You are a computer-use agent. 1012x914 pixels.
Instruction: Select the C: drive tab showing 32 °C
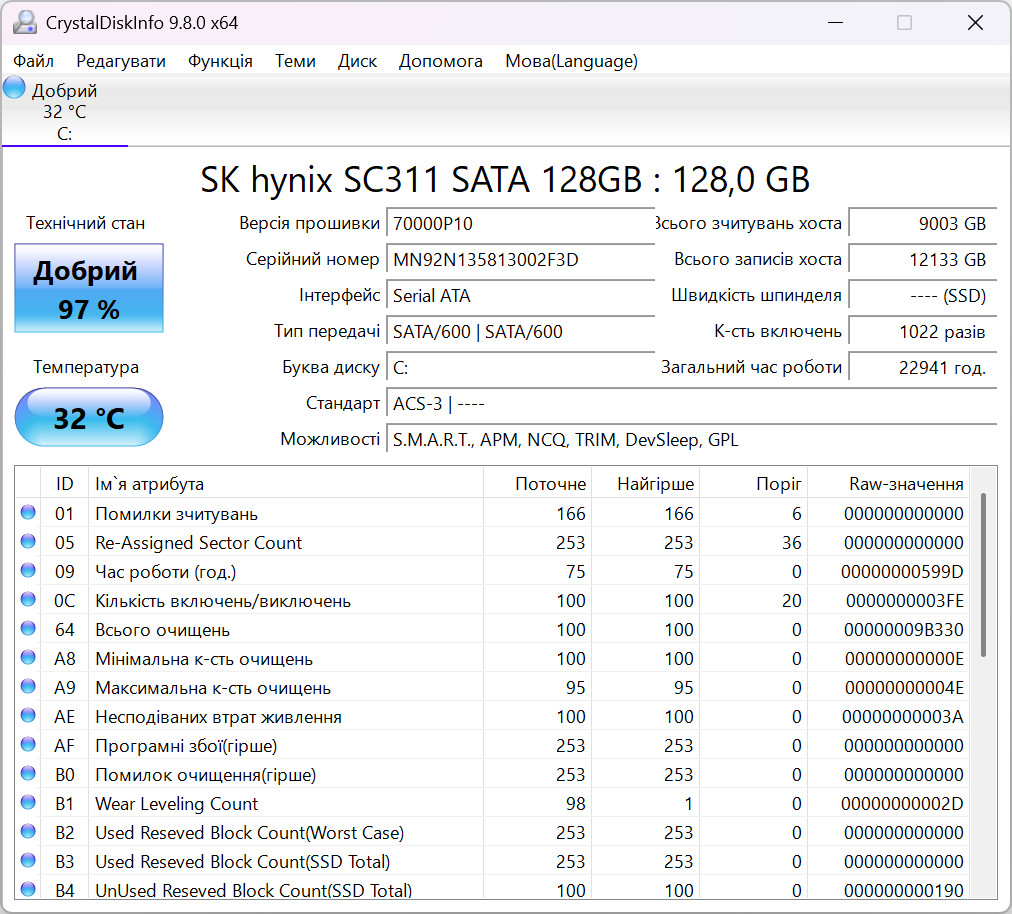[65, 111]
